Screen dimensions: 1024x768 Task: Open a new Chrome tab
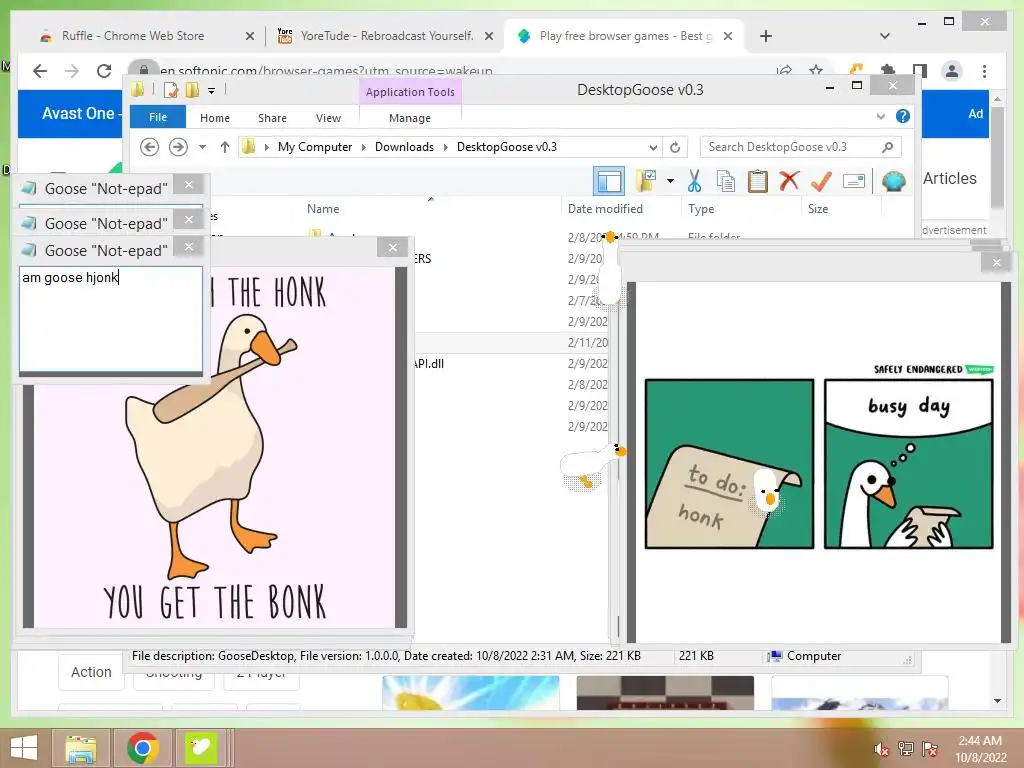766,36
